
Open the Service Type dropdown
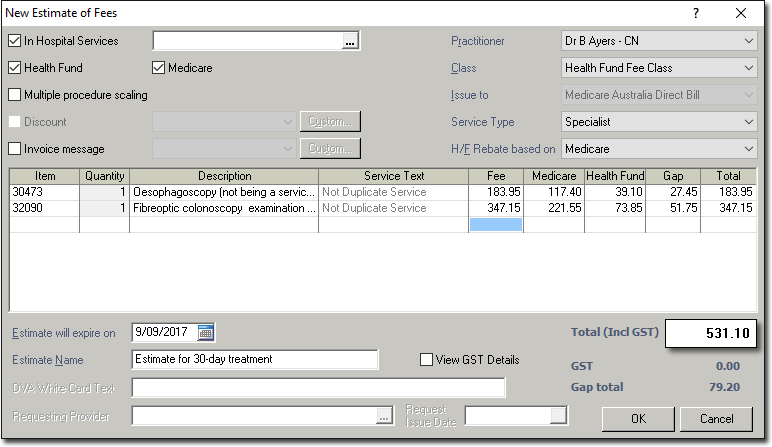click(x=658, y=122)
